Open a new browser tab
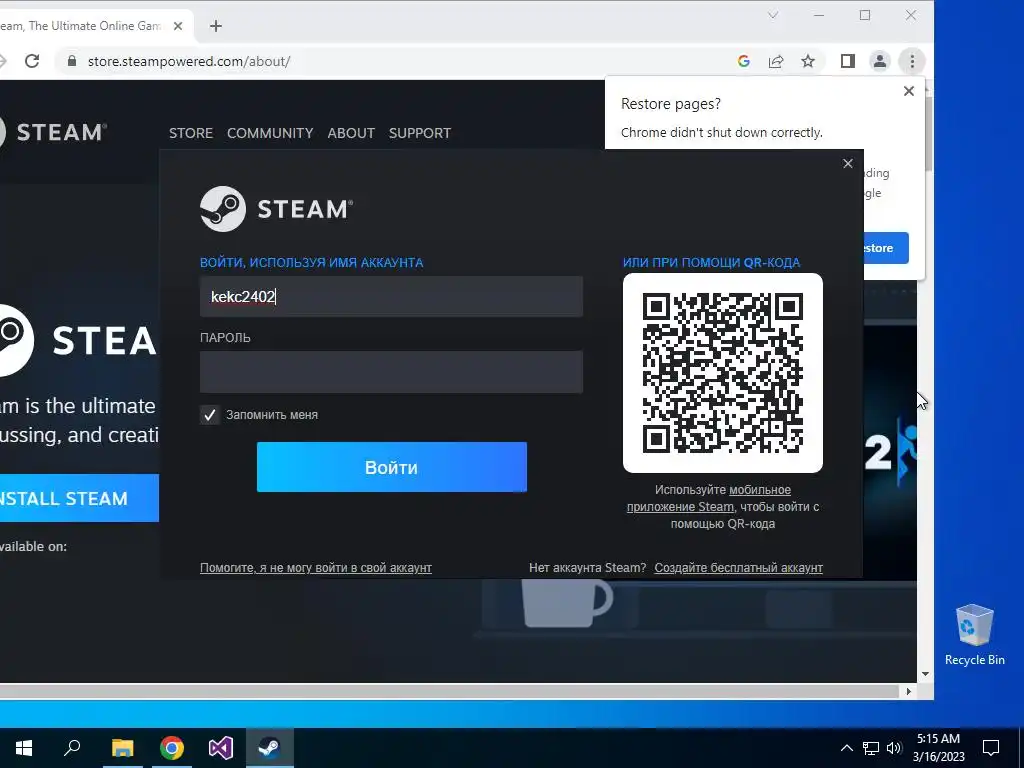The height and width of the screenshot is (768, 1024). (x=216, y=26)
